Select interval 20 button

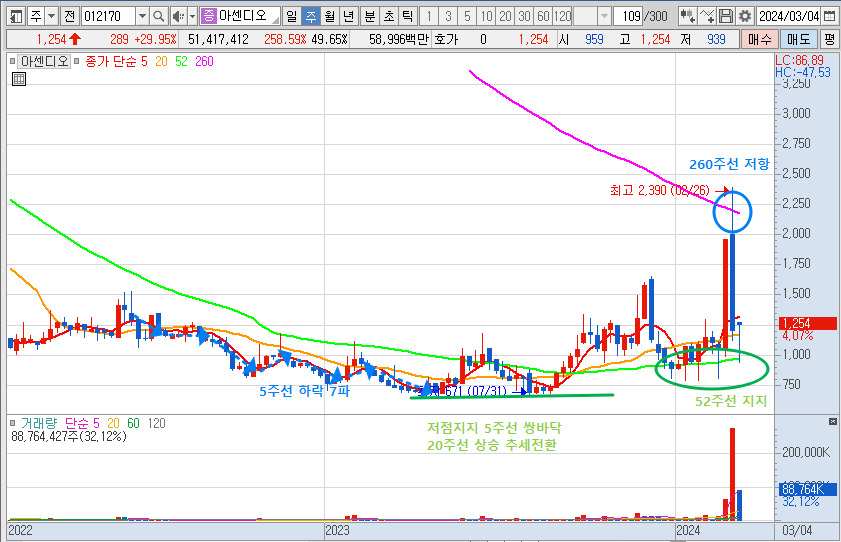point(505,16)
